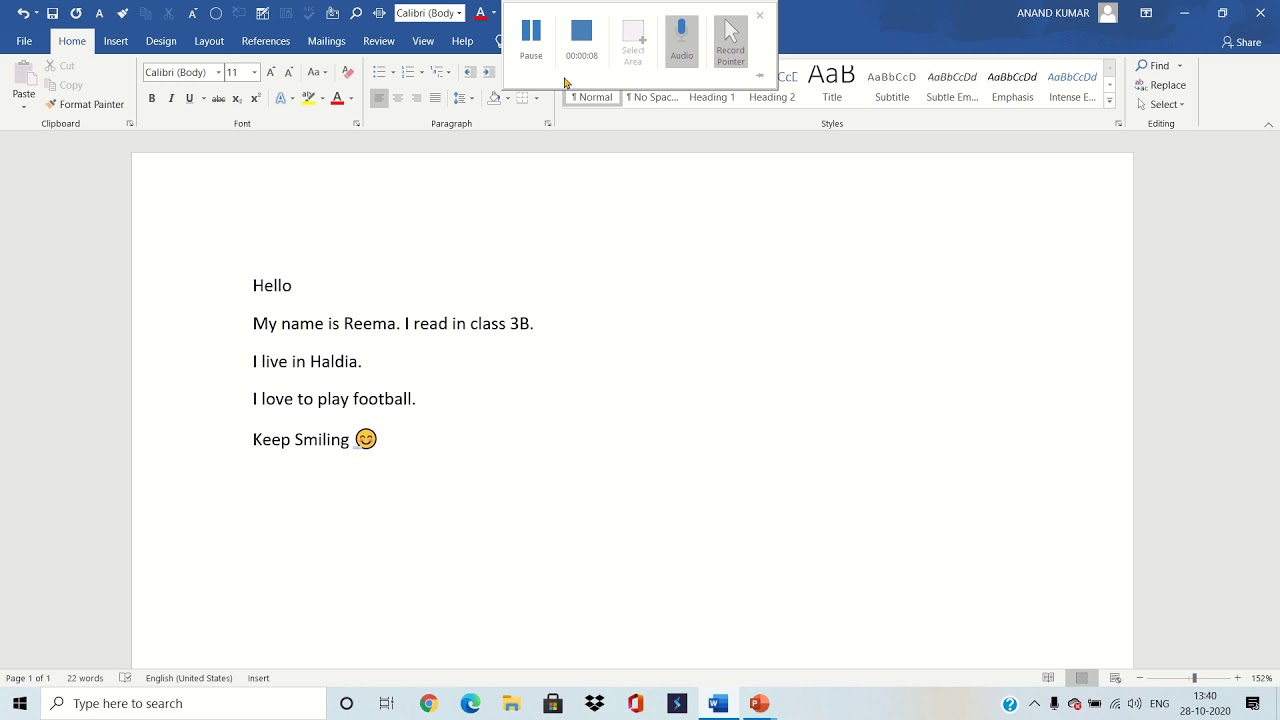Open PowerPoint from the taskbar
1280x720 pixels.
point(759,704)
